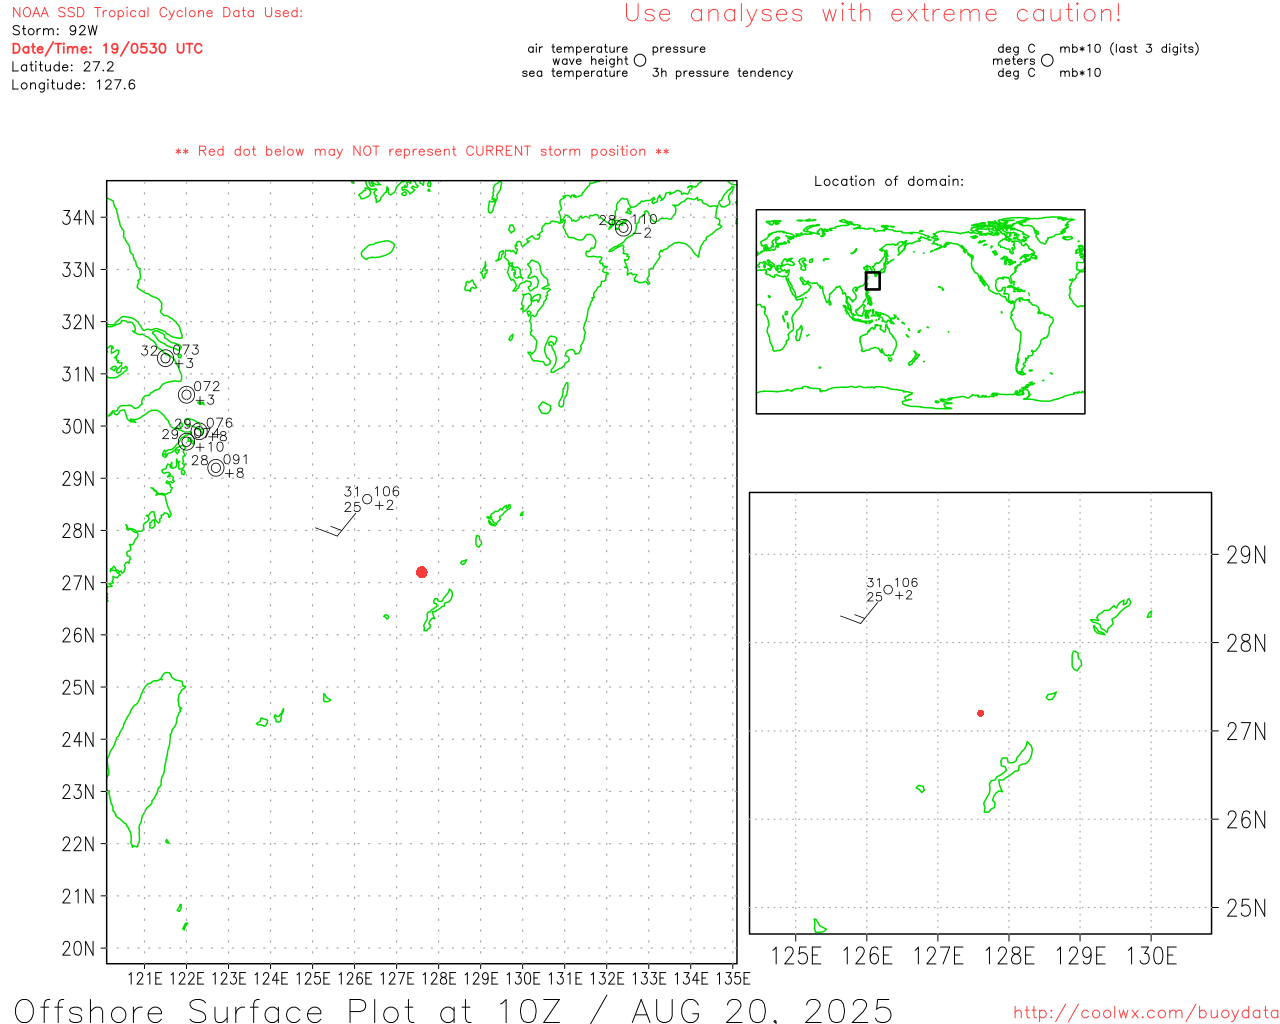Click the red storm dot on zoomed map

pos(980,713)
